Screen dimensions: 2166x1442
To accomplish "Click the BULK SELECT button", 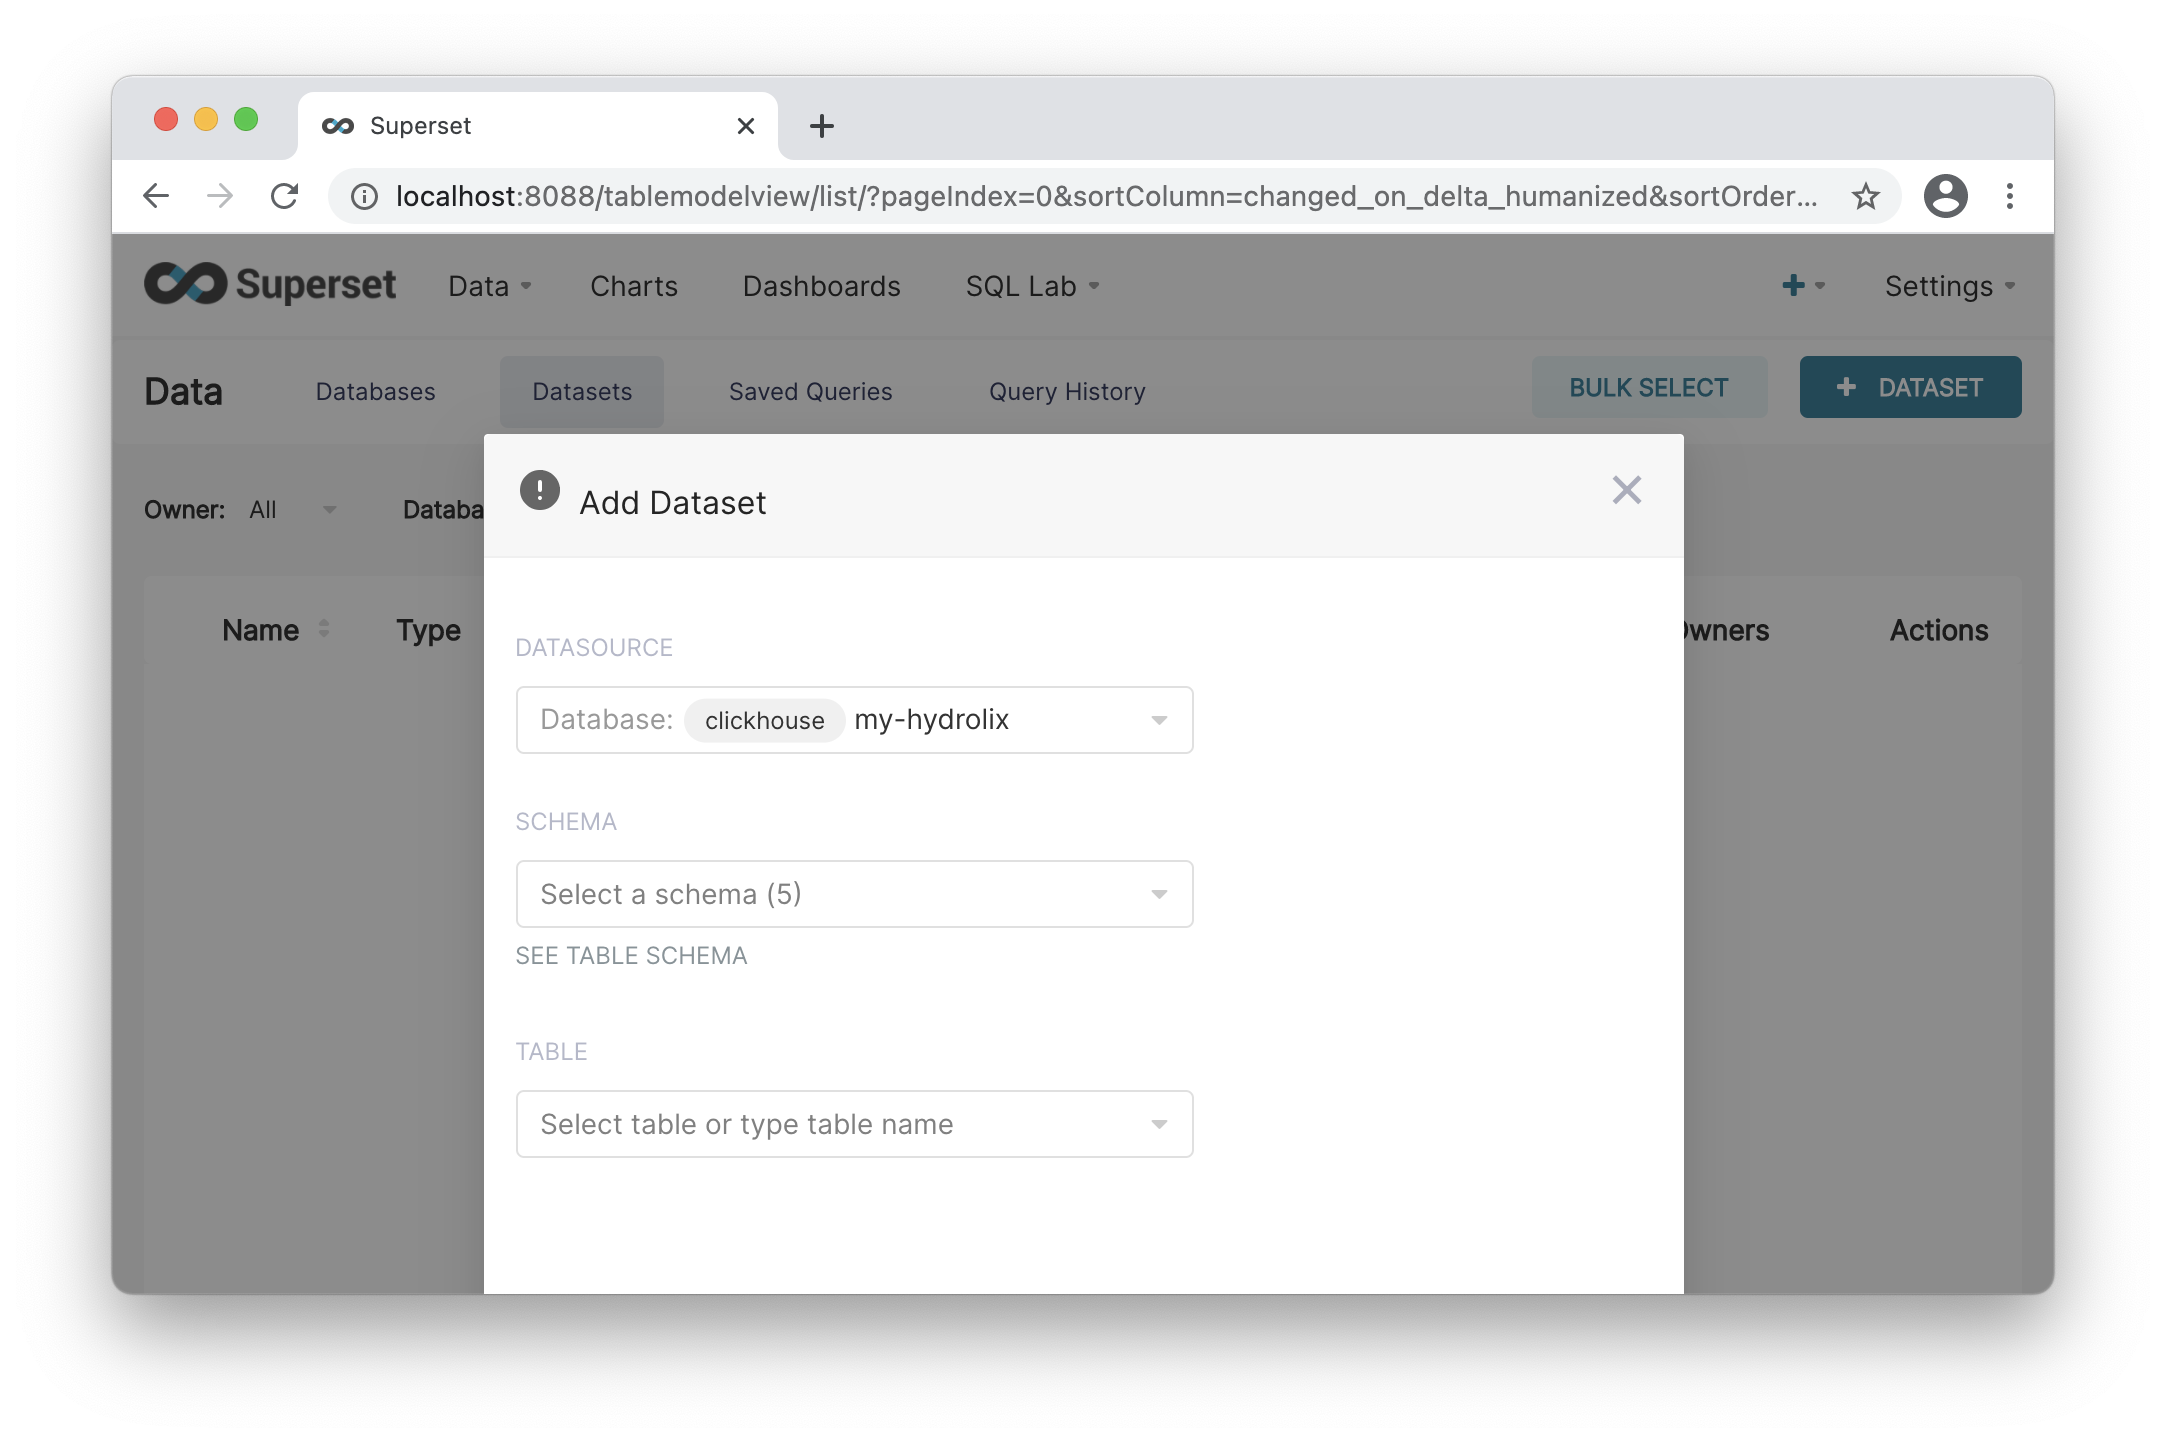I will [x=1649, y=386].
